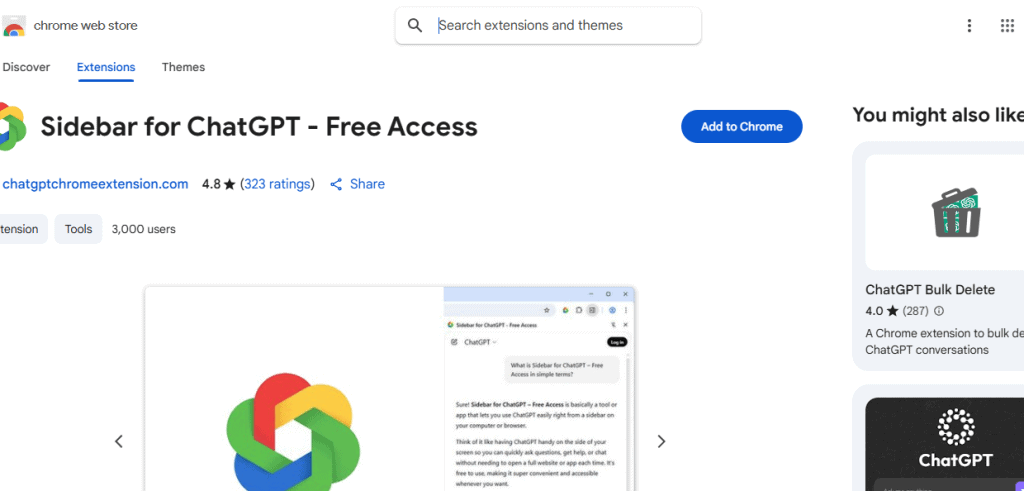Click the ChatGPT Bulk Delete trash icon
The image size is (1024, 491).
(957, 212)
